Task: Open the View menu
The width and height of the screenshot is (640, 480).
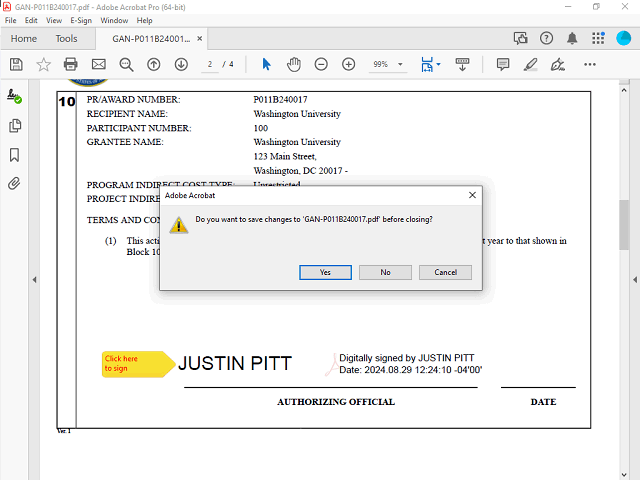Action: [54, 20]
